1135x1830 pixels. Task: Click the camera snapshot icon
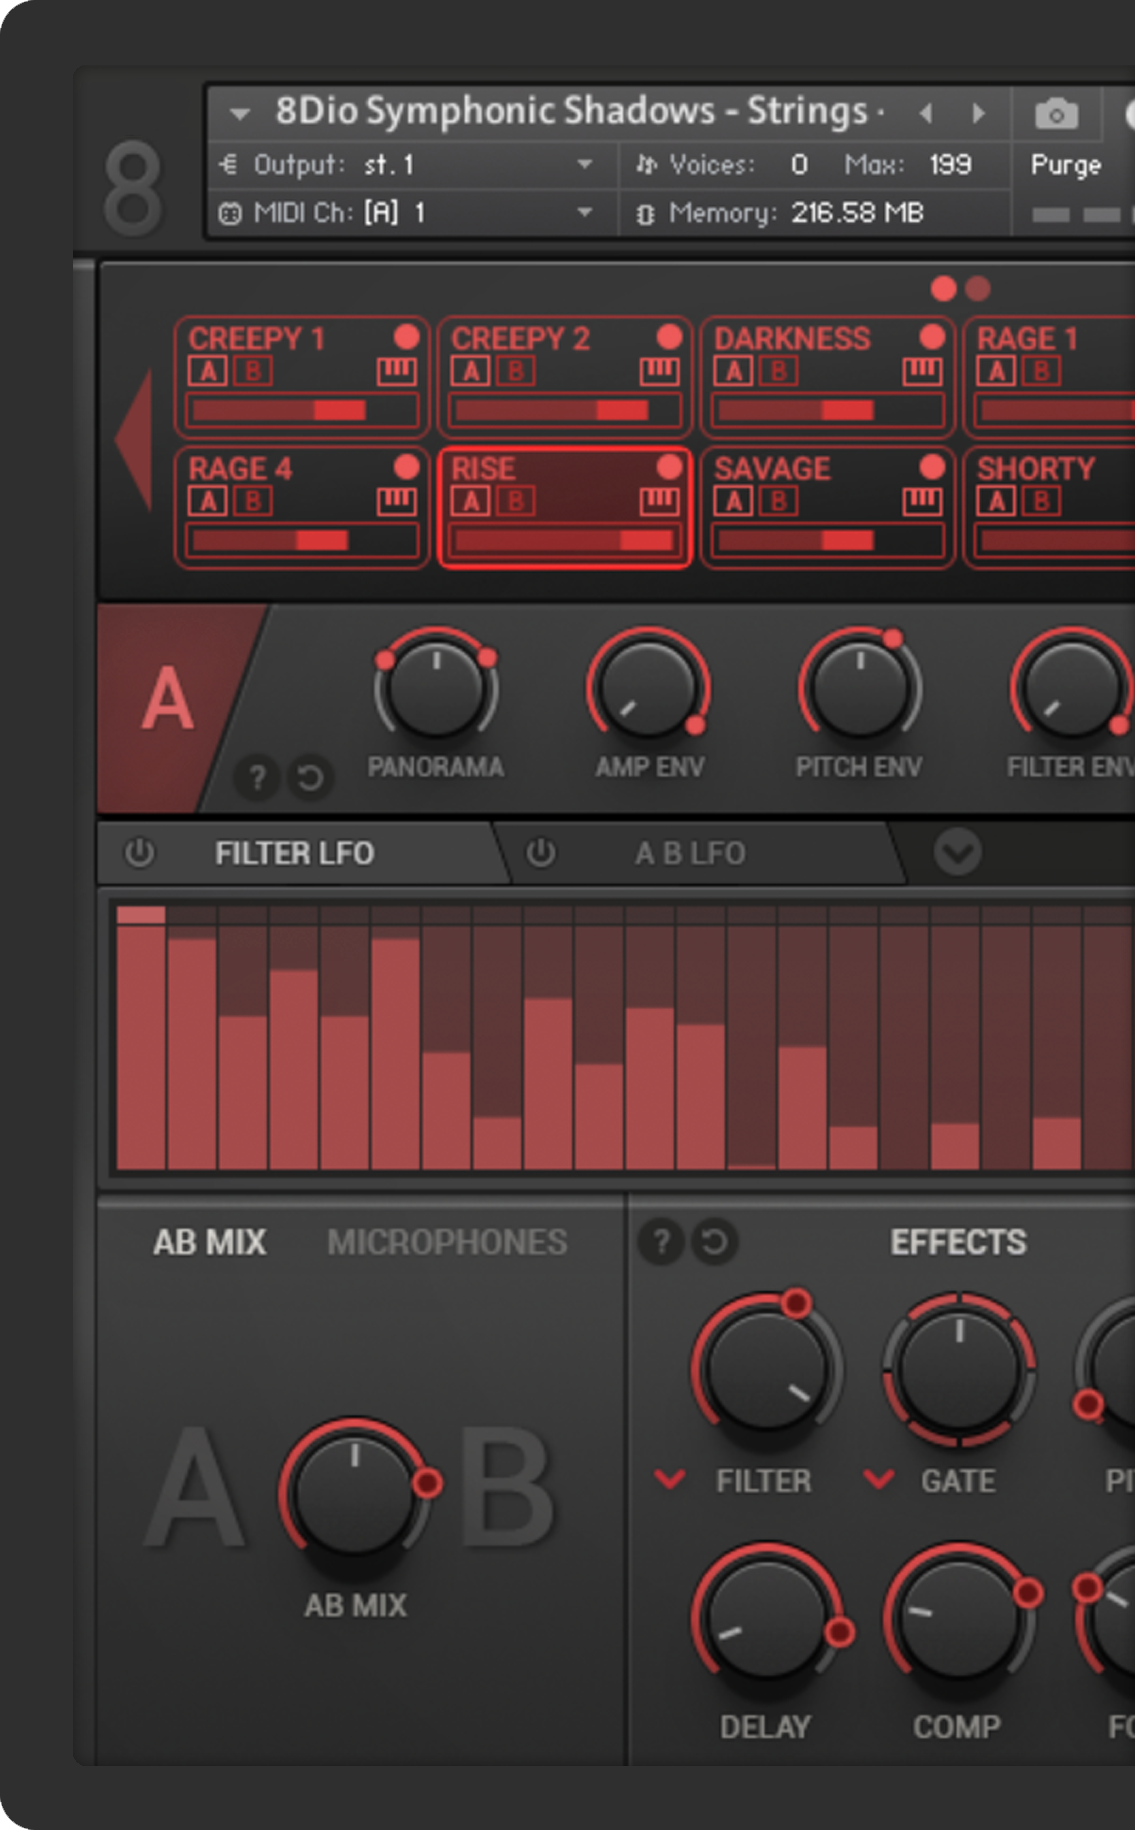click(1056, 114)
